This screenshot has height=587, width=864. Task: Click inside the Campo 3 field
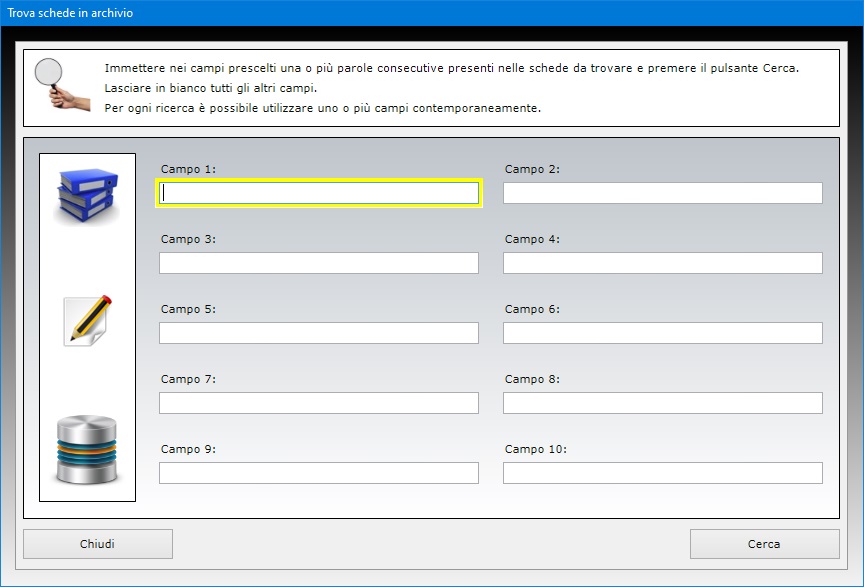(319, 263)
